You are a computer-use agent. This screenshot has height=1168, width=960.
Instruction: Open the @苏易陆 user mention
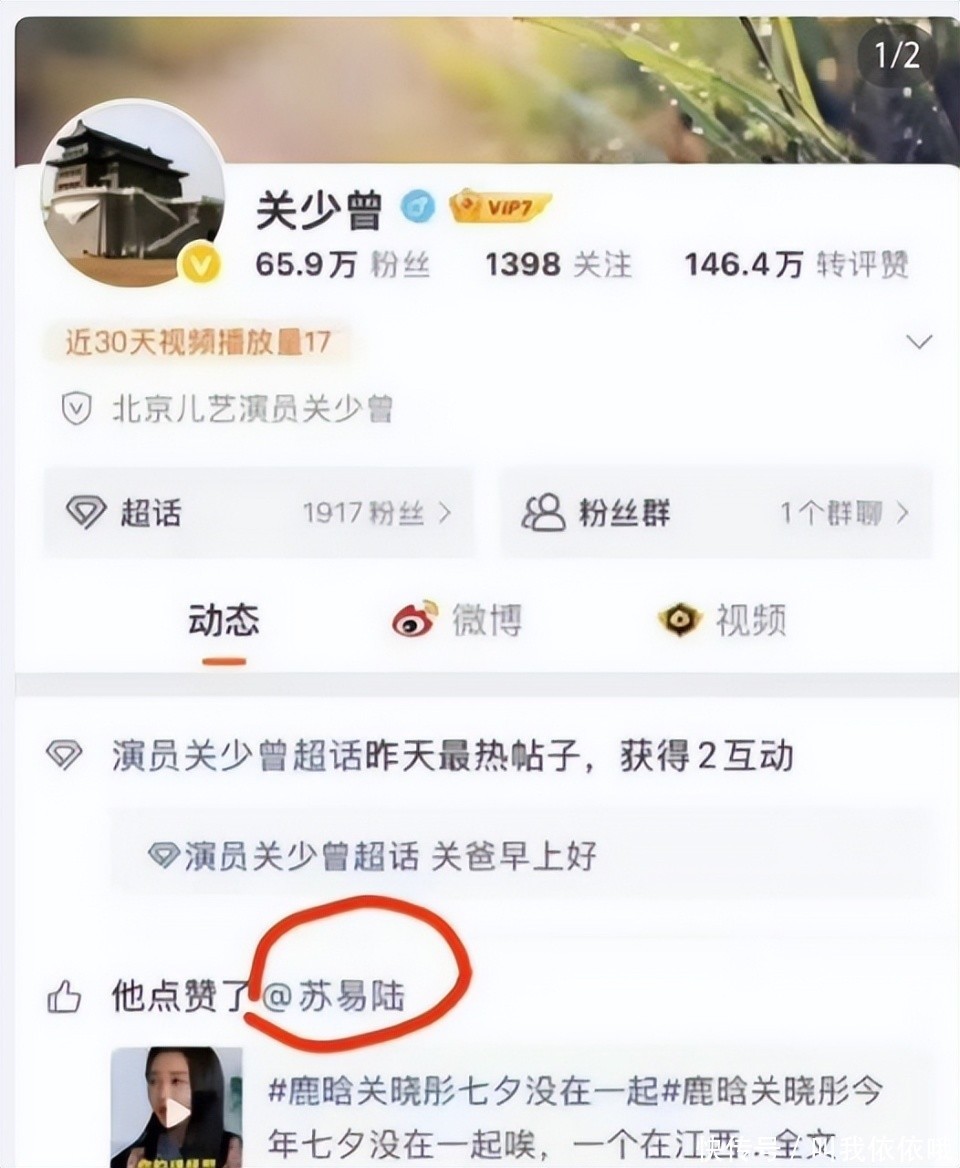pos(333,996)
